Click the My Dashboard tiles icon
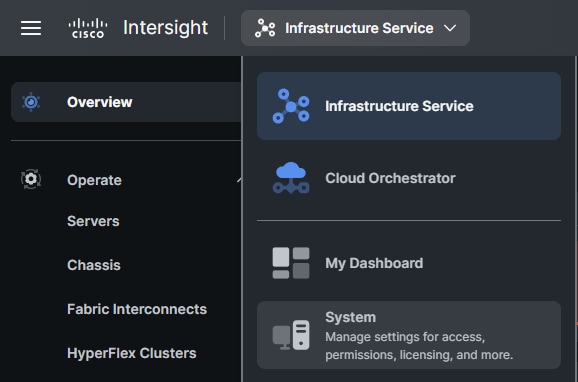578x382 pixels. coord(291,263)
